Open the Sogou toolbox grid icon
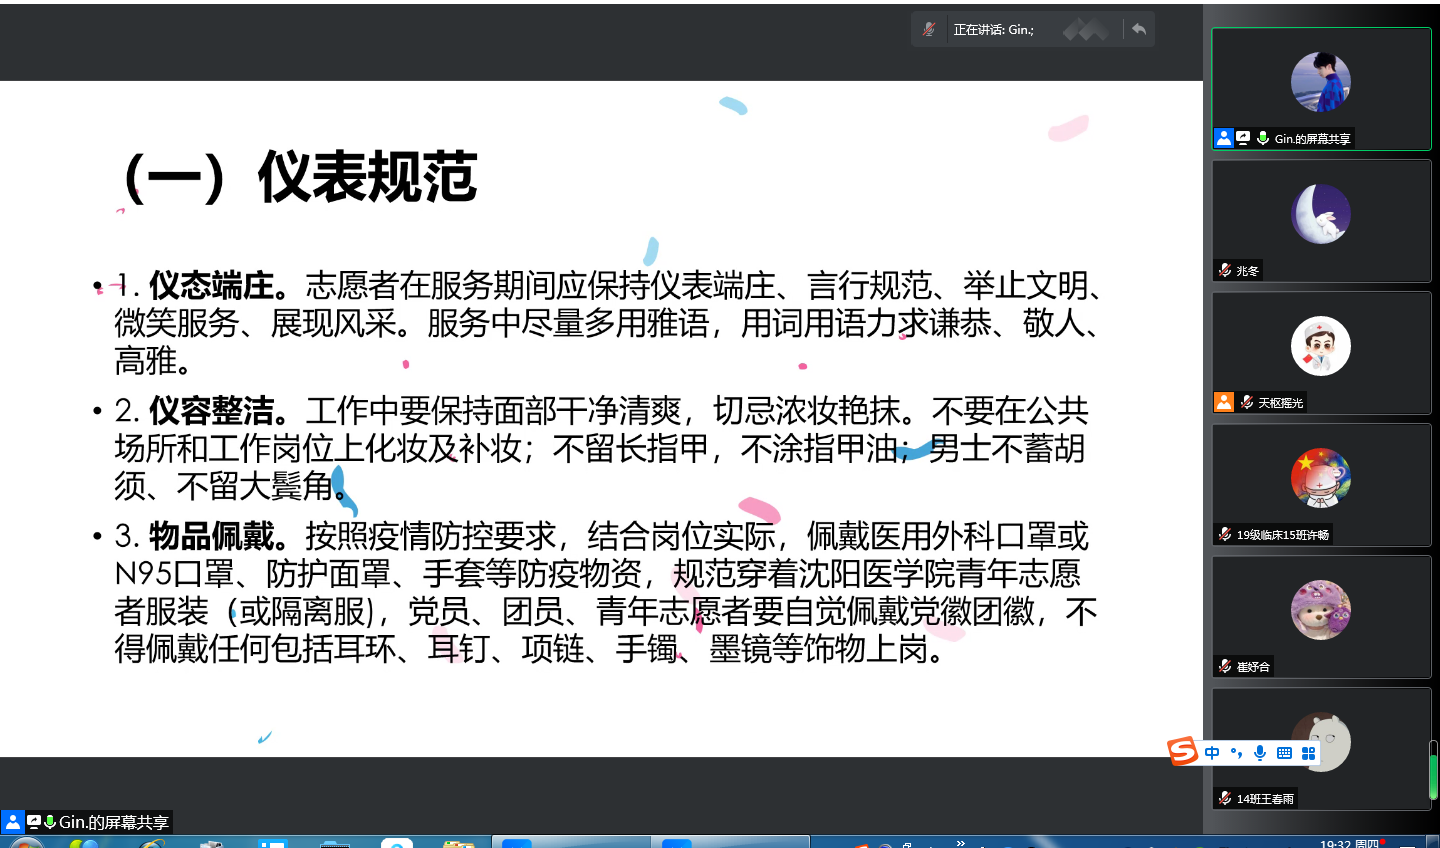The image size is (1440, 848). [1308, 753]
